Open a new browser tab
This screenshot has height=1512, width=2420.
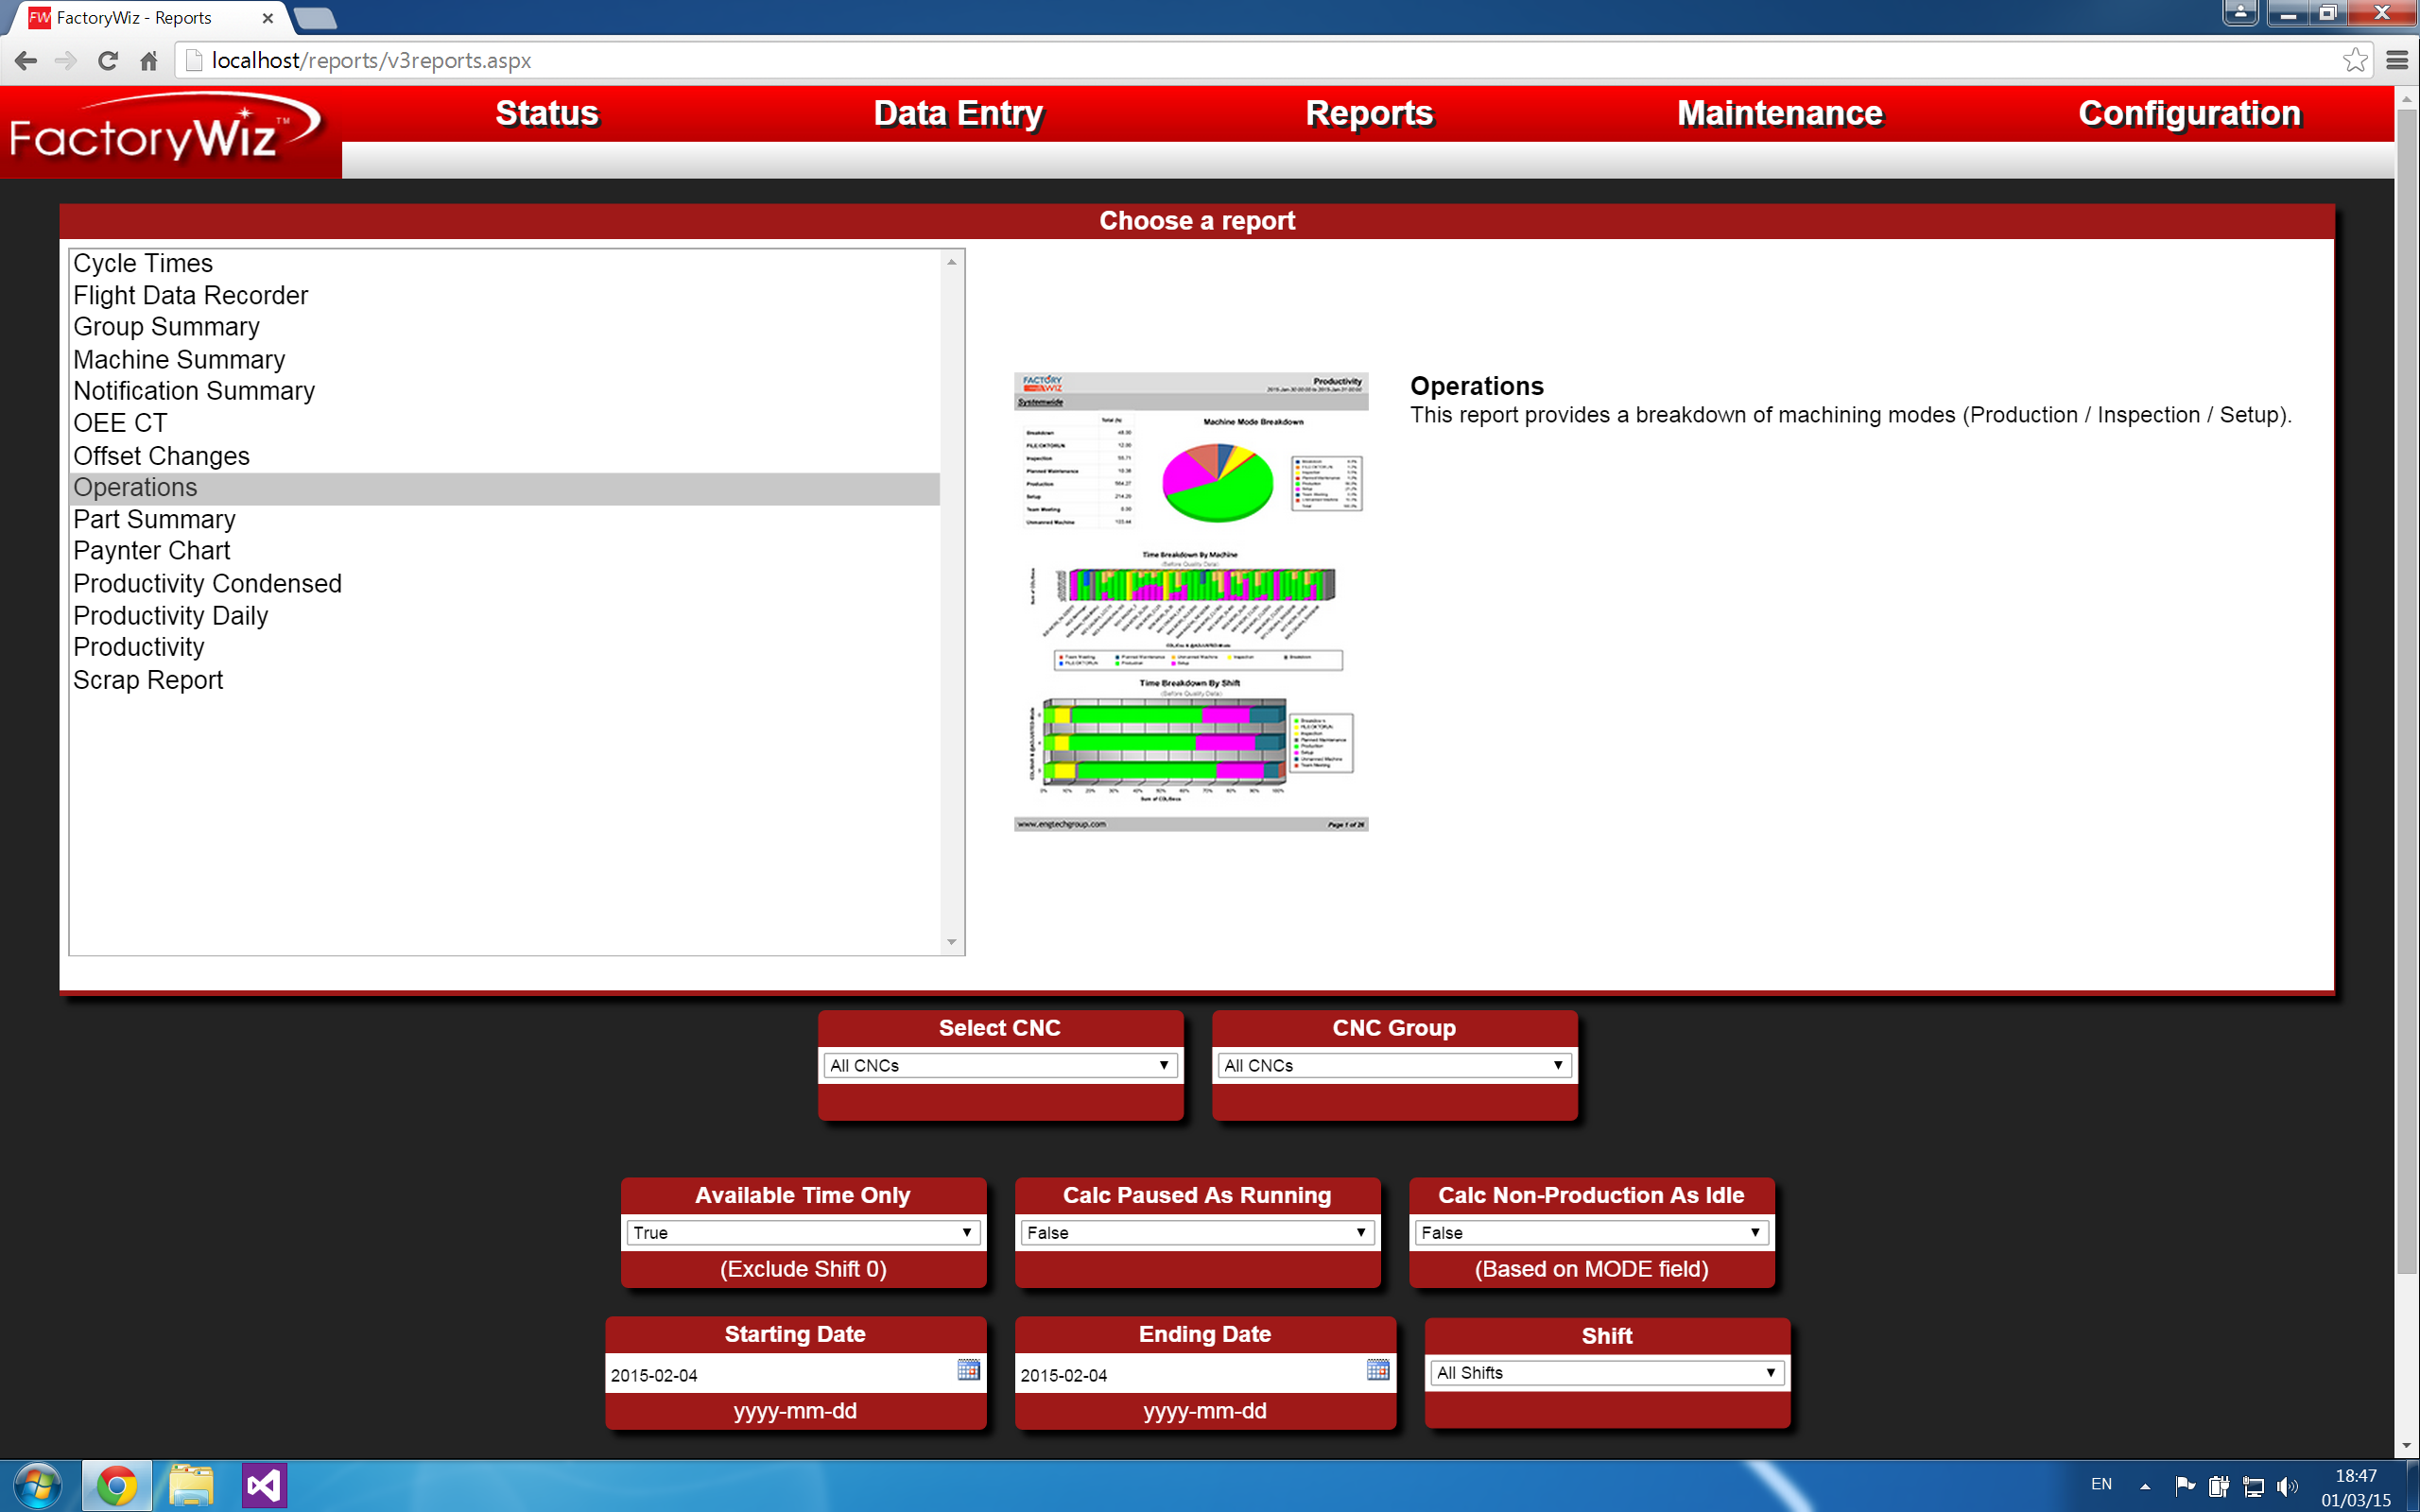315,18
